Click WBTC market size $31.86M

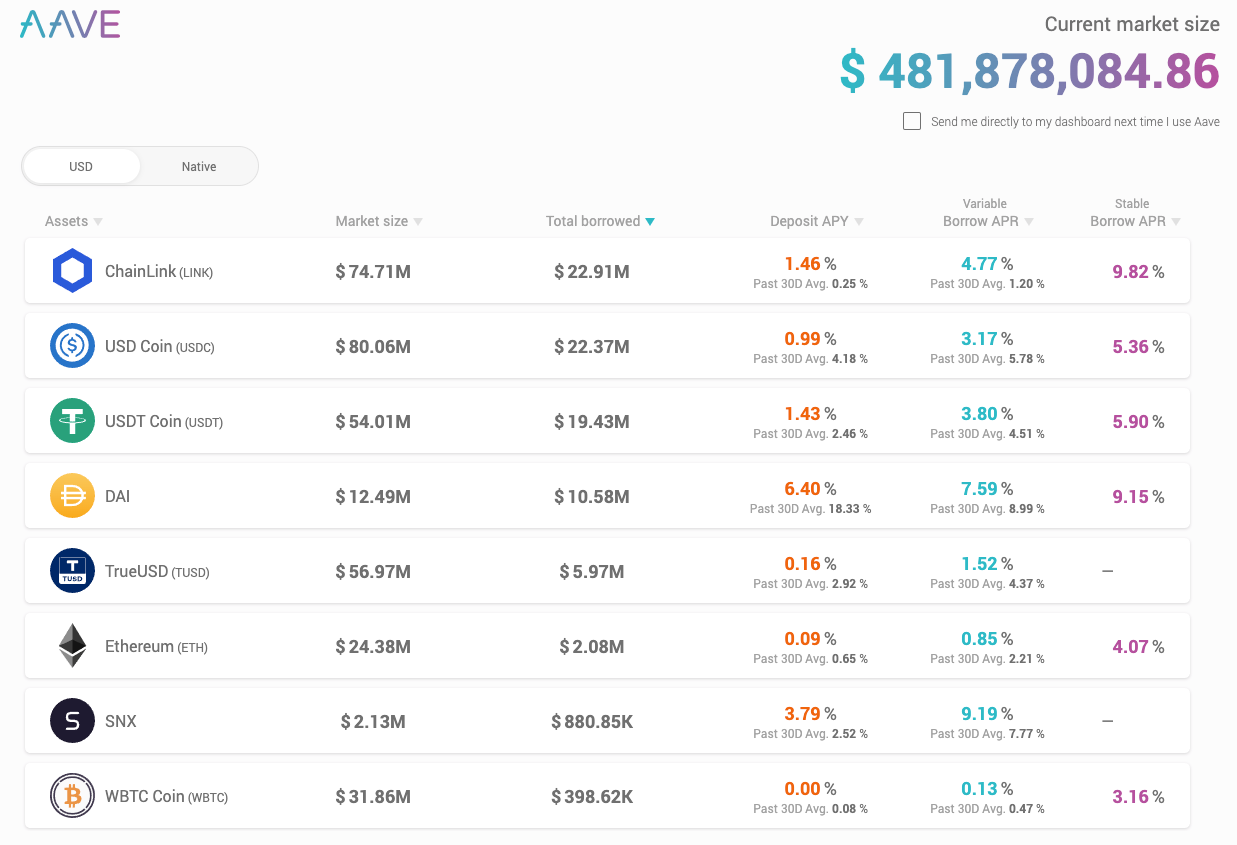(x=373, y=796)
